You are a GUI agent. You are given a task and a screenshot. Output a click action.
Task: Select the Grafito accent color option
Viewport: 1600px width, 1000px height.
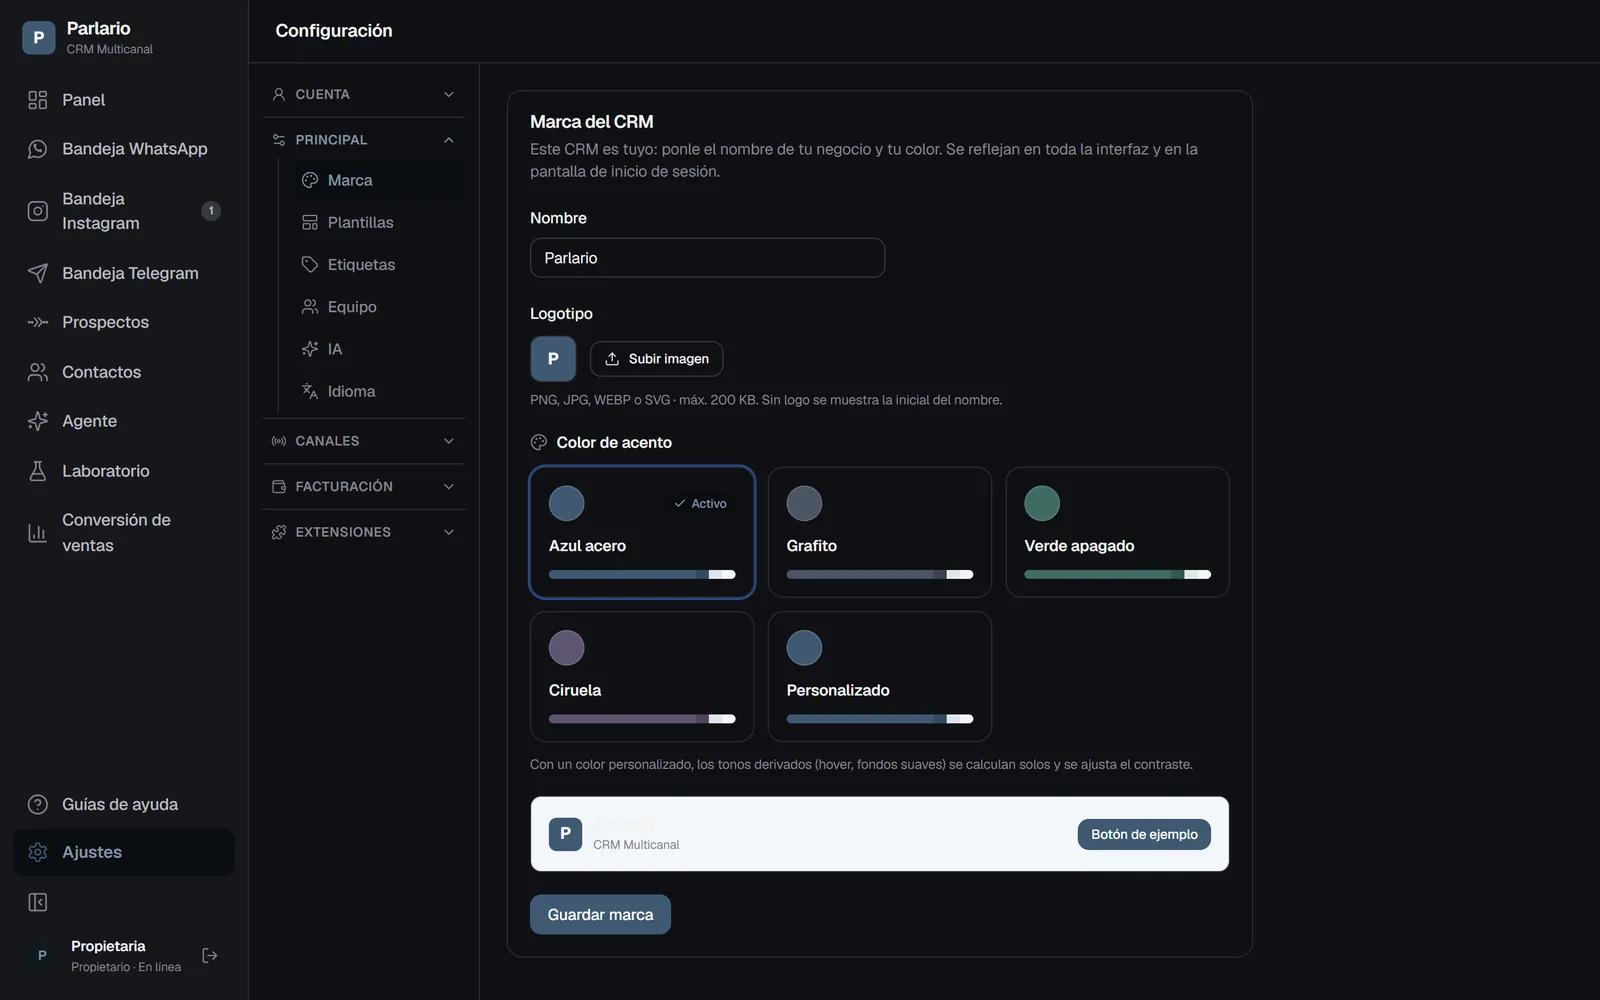(880, 532)
